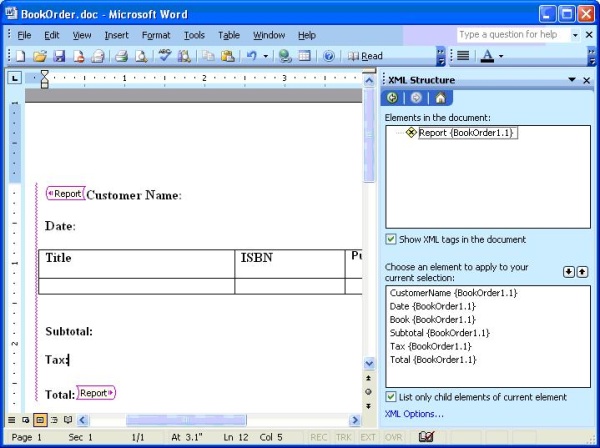Click the ruler tab selector box
Image resolution: width=600 pixels, height=448 pixels.
(15, 78)
